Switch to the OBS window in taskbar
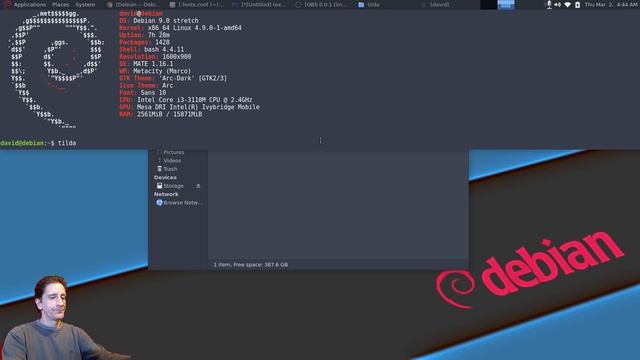The height and width of the screenshot is (360, 640). pyautogui.click(x=321, y=4)
